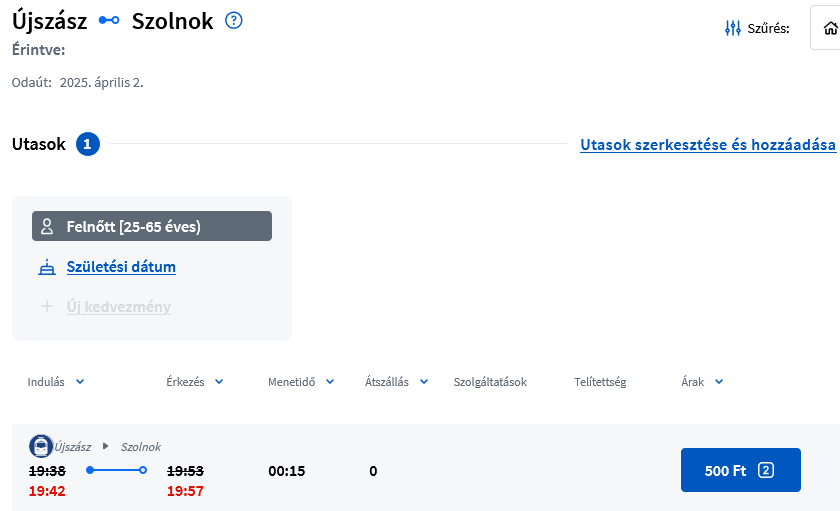Image resolution: width=840 pixels, height=511 pixels.
Task: Sort by Indulás column chevron
Action: [80, 381]
